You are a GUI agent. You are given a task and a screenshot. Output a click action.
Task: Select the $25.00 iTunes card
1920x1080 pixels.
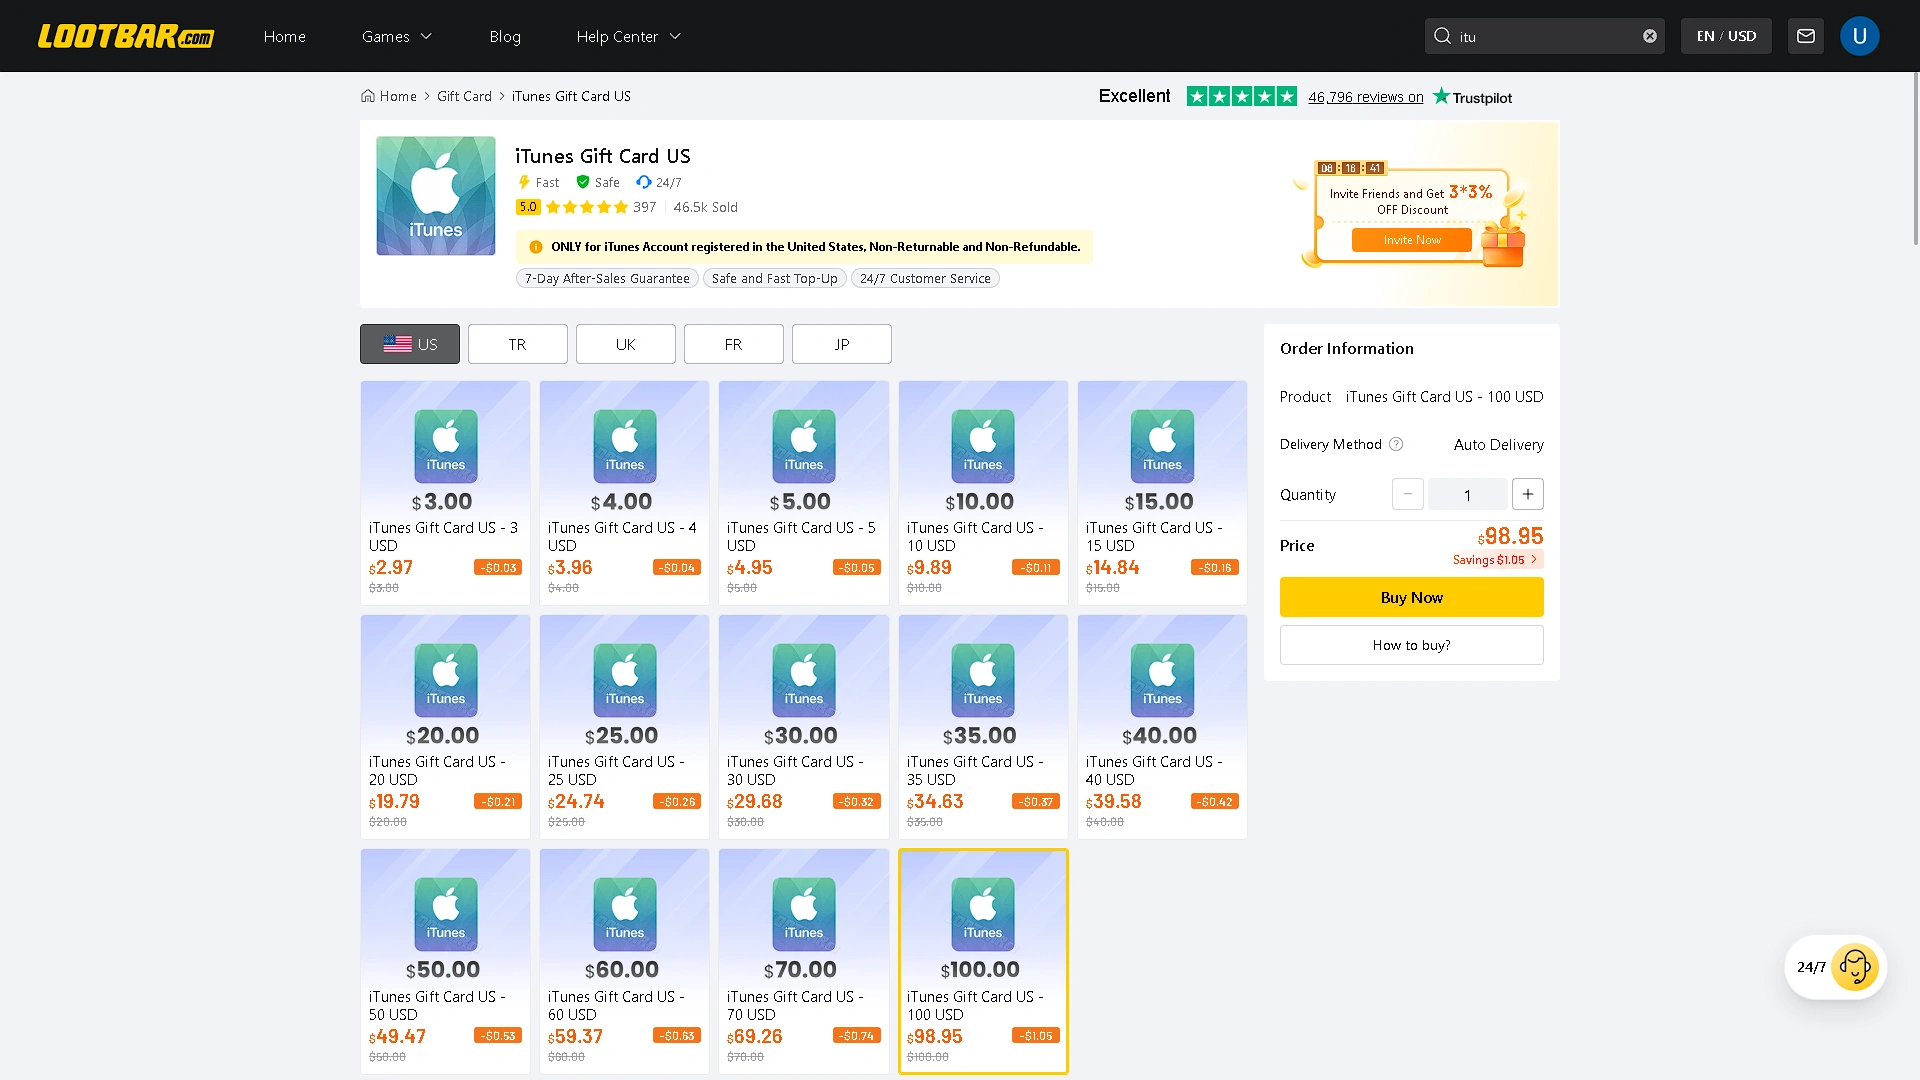click(x=624, y=727)
